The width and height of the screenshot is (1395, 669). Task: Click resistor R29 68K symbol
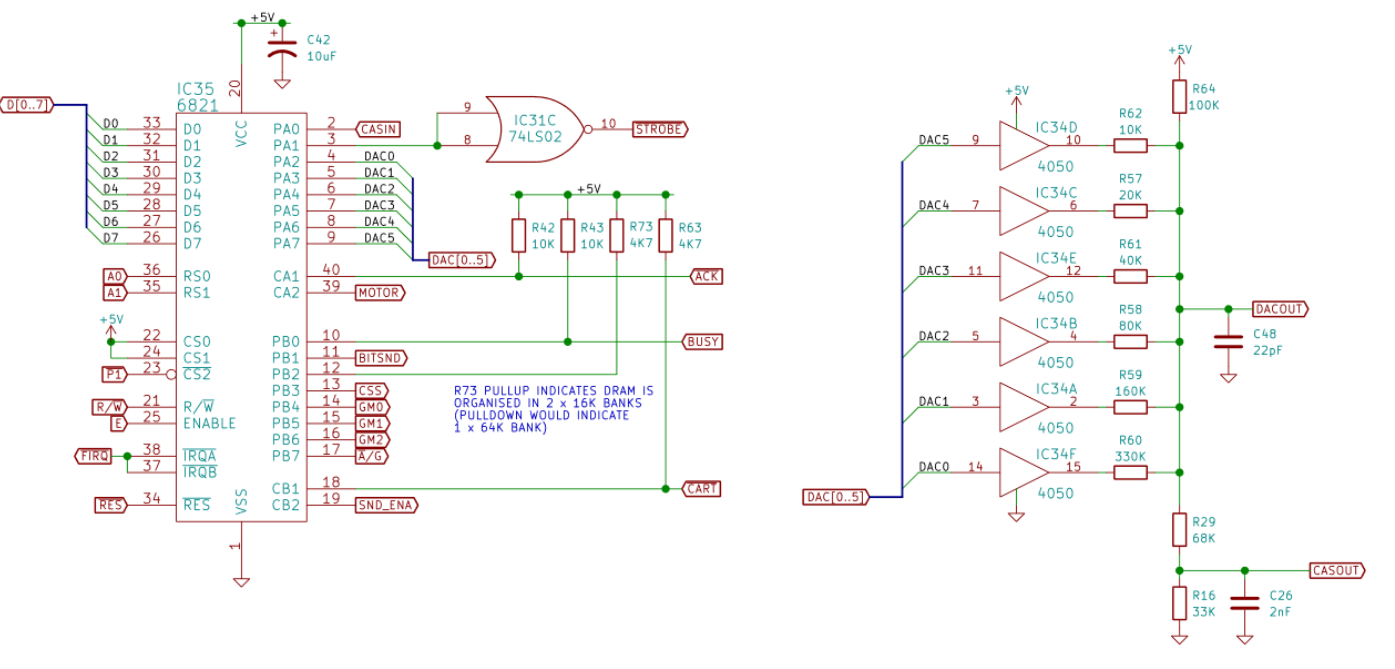click(x=1181, y=530)
